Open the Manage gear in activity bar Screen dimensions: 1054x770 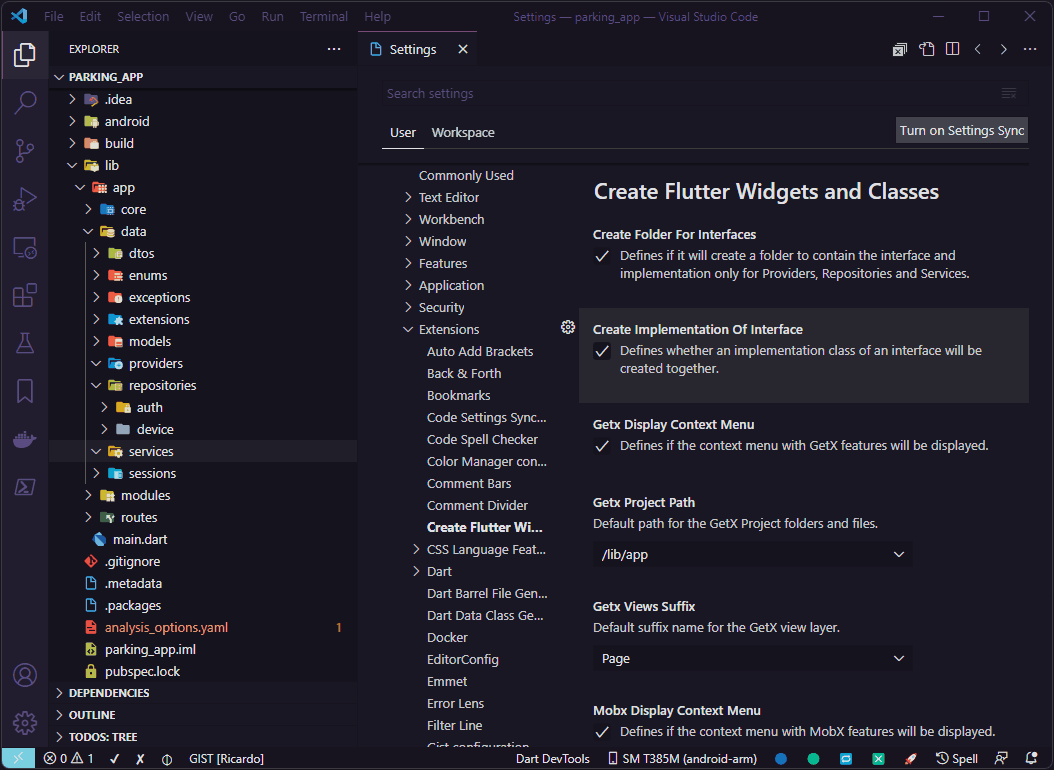[x=25, y=723]
